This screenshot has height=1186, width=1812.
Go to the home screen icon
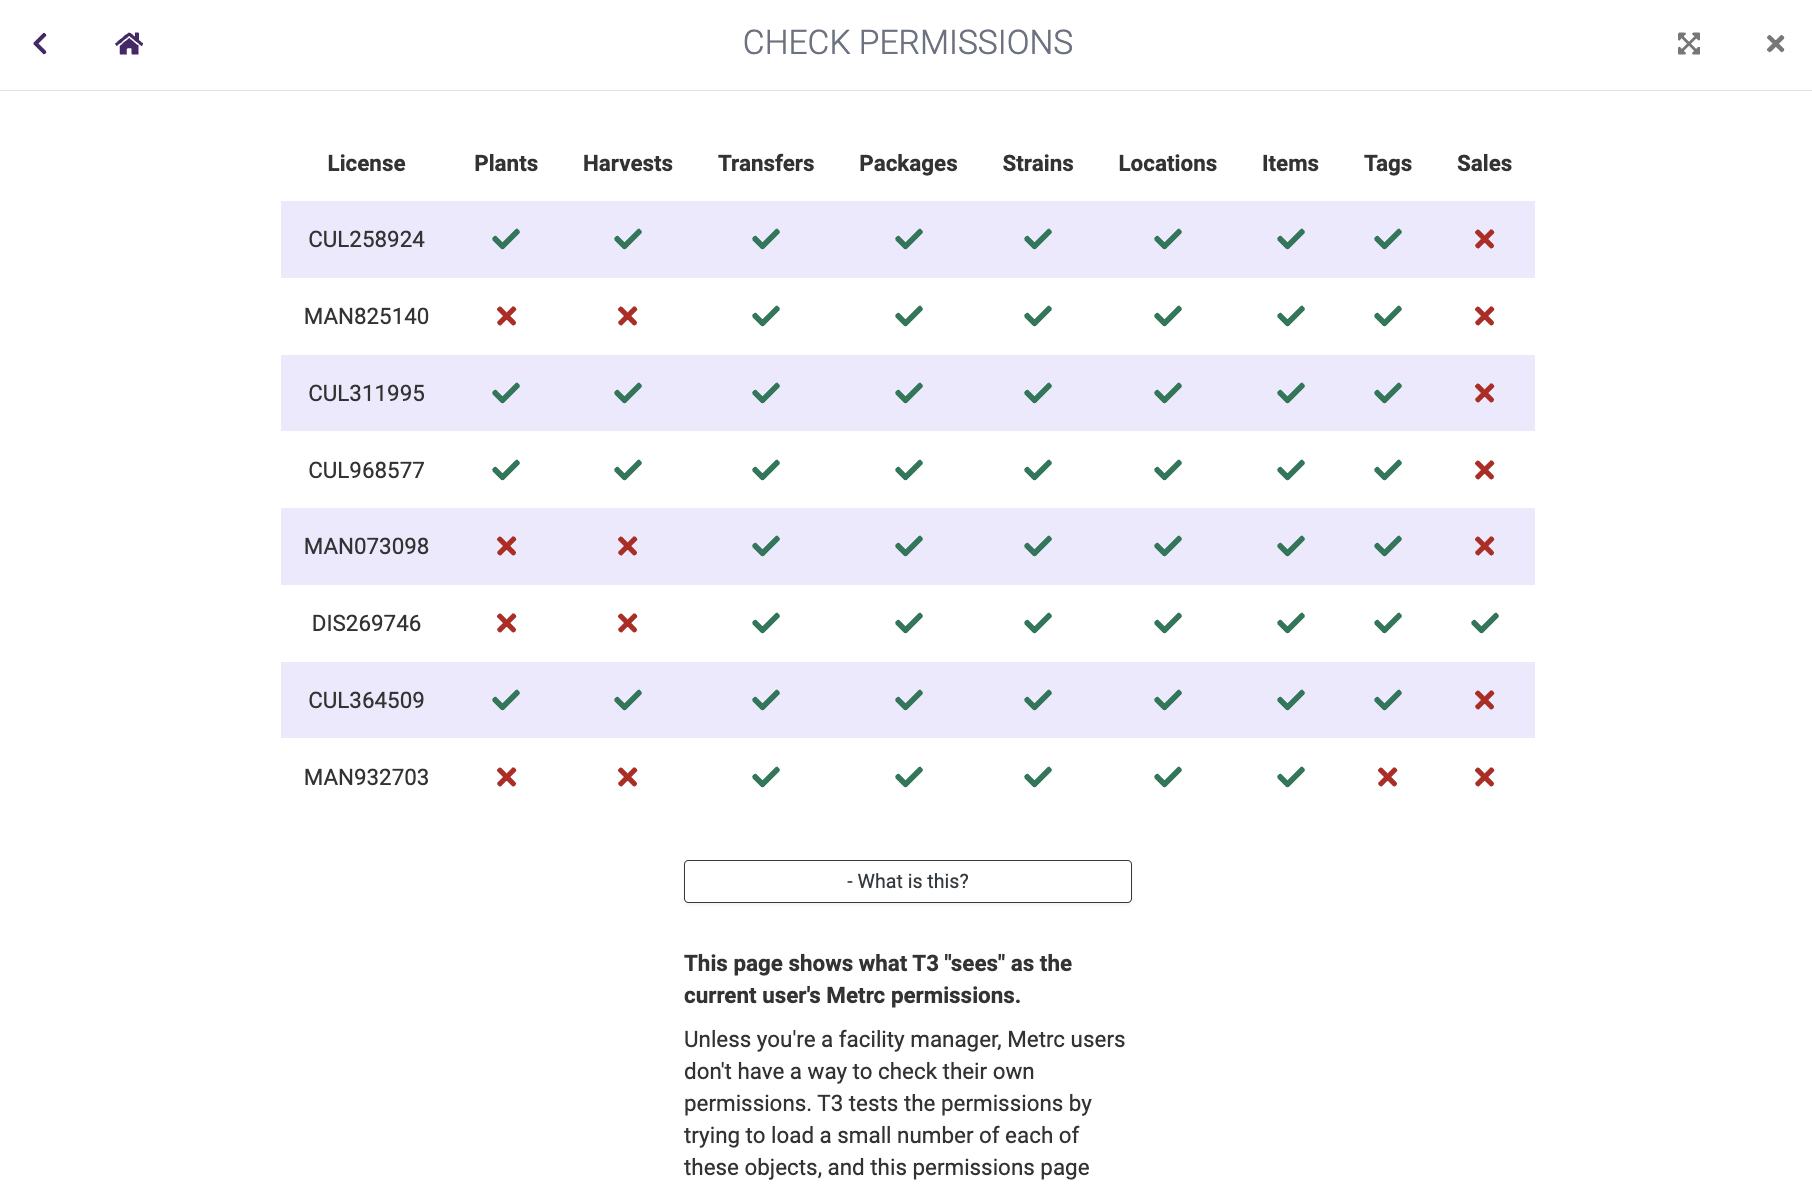(129, 43)
